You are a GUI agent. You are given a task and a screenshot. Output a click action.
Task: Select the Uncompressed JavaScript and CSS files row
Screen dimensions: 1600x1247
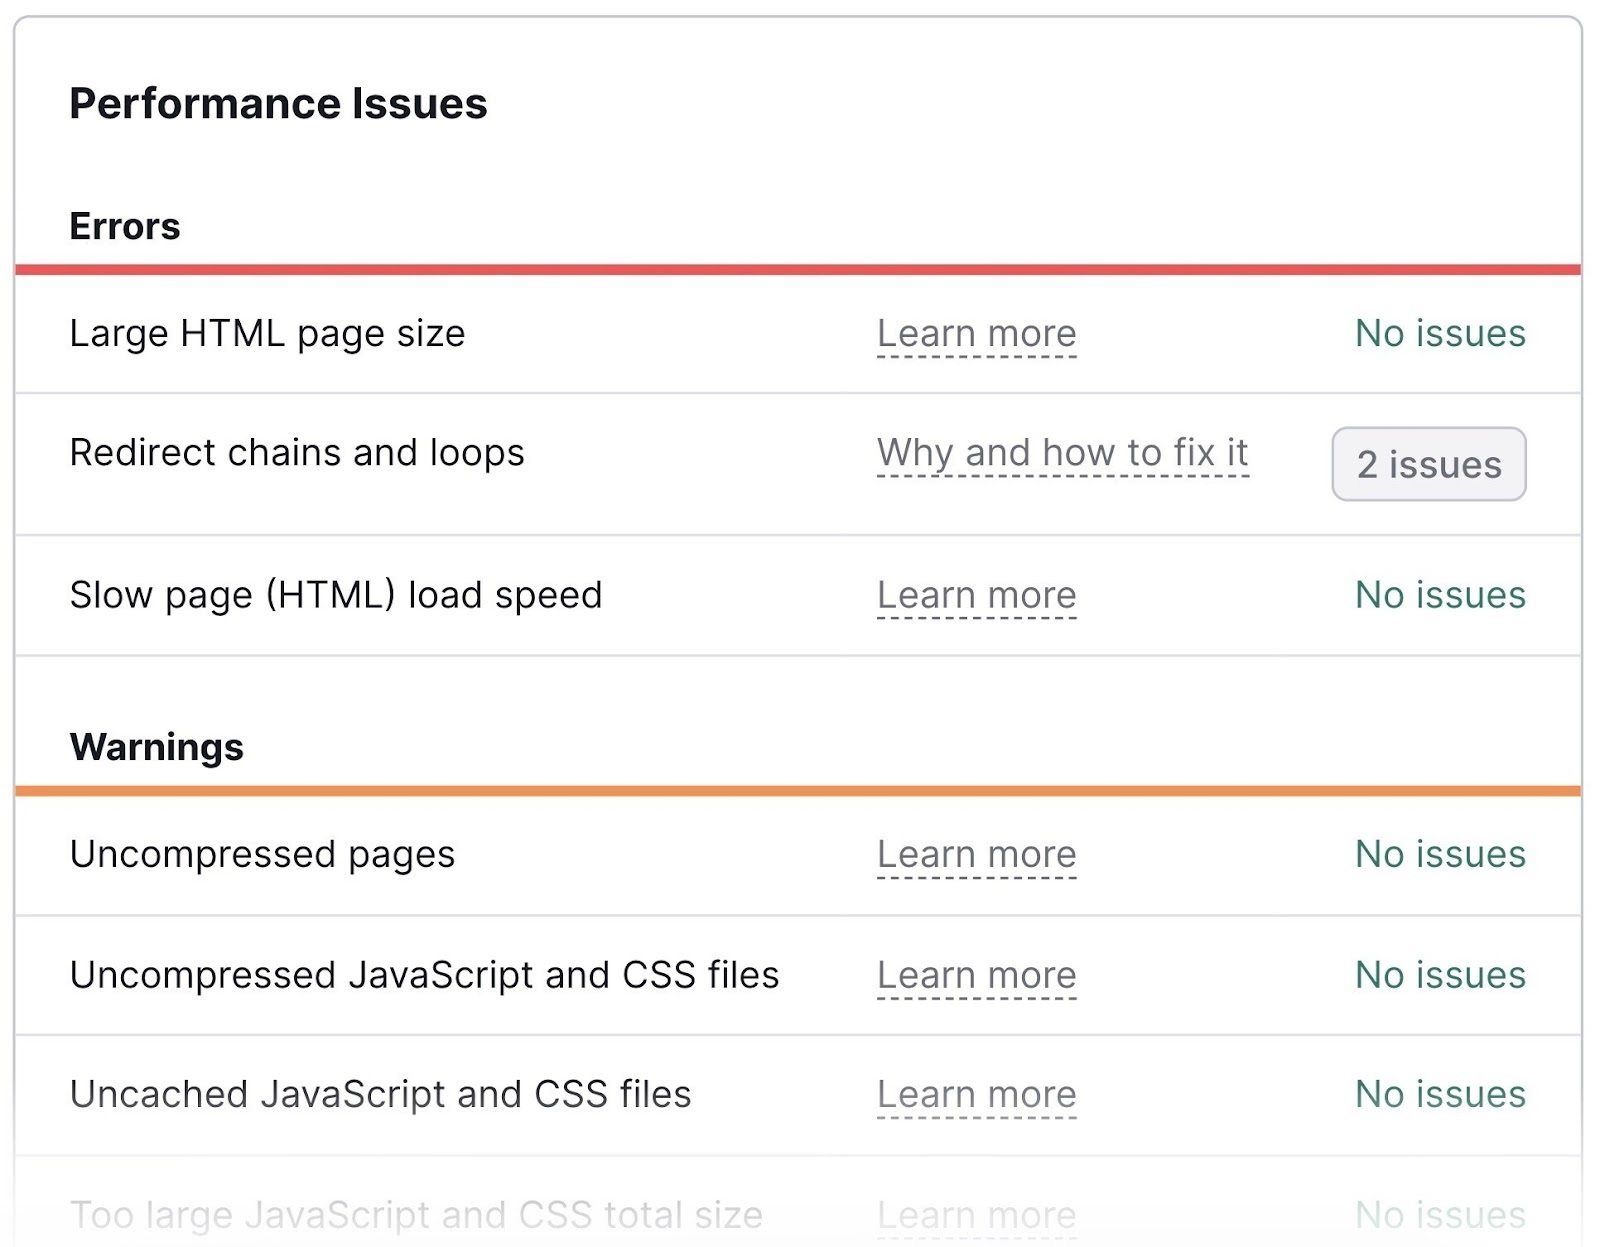tap(424, 975)
